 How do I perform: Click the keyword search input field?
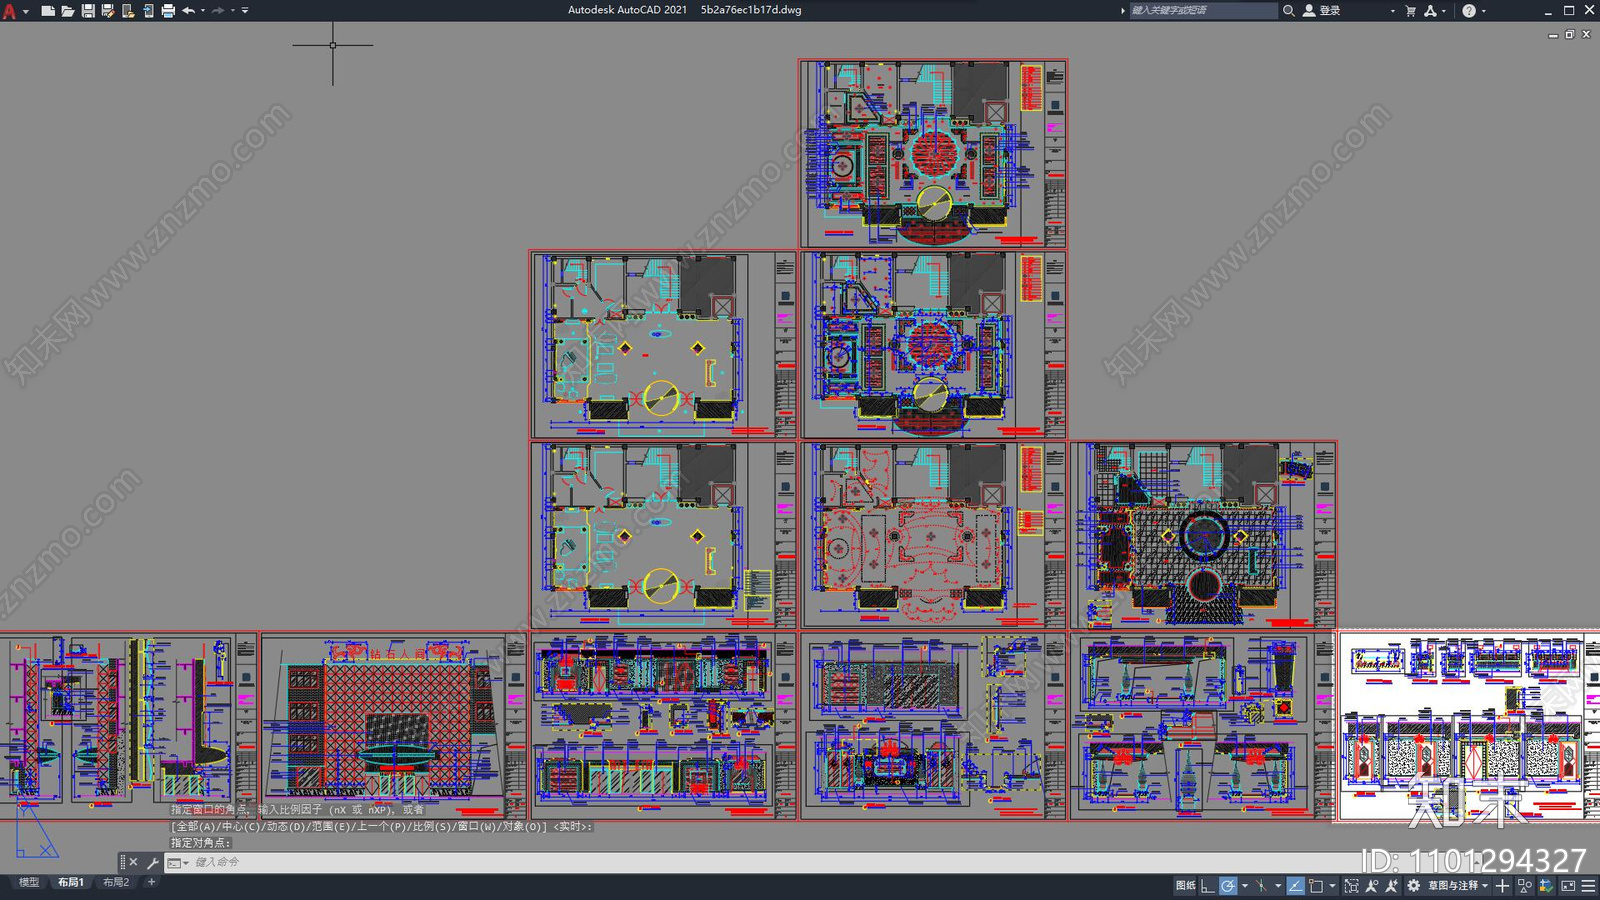[x=1203, y=10]
